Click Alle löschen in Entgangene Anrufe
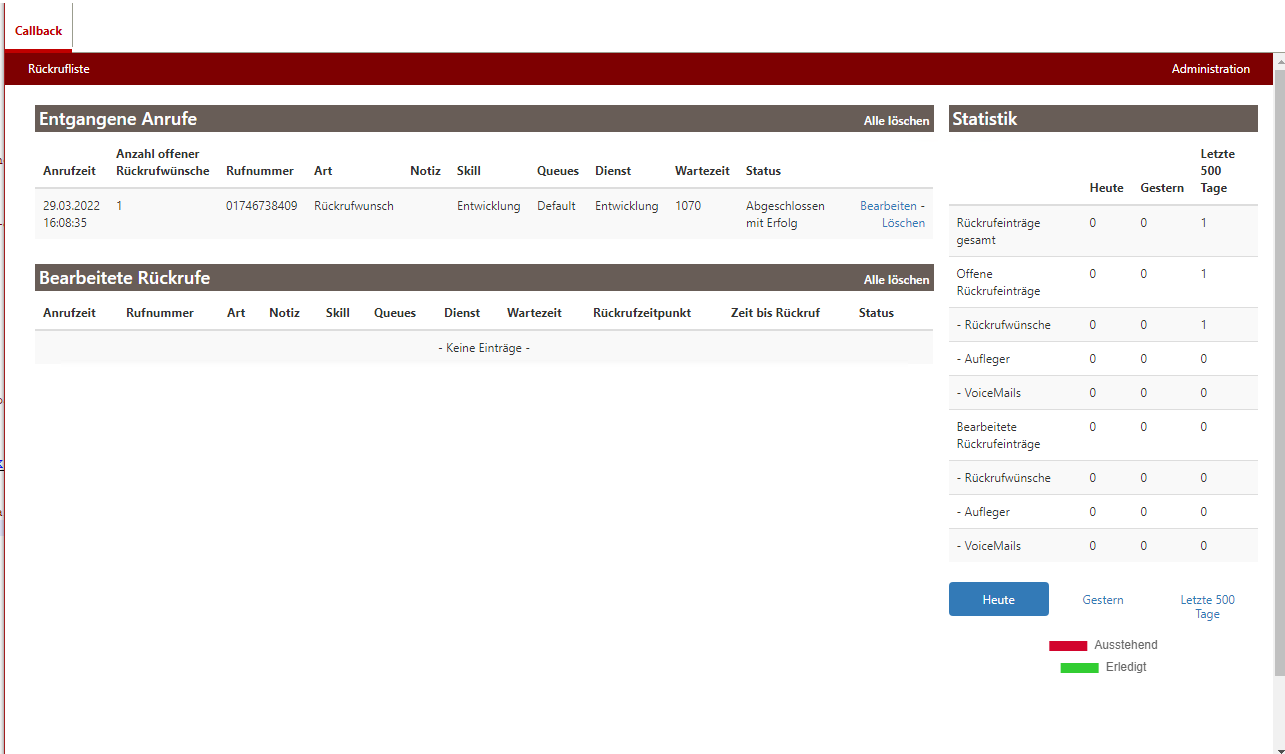Viewport: 1285px width, 754px height. [x=896, y=120]
